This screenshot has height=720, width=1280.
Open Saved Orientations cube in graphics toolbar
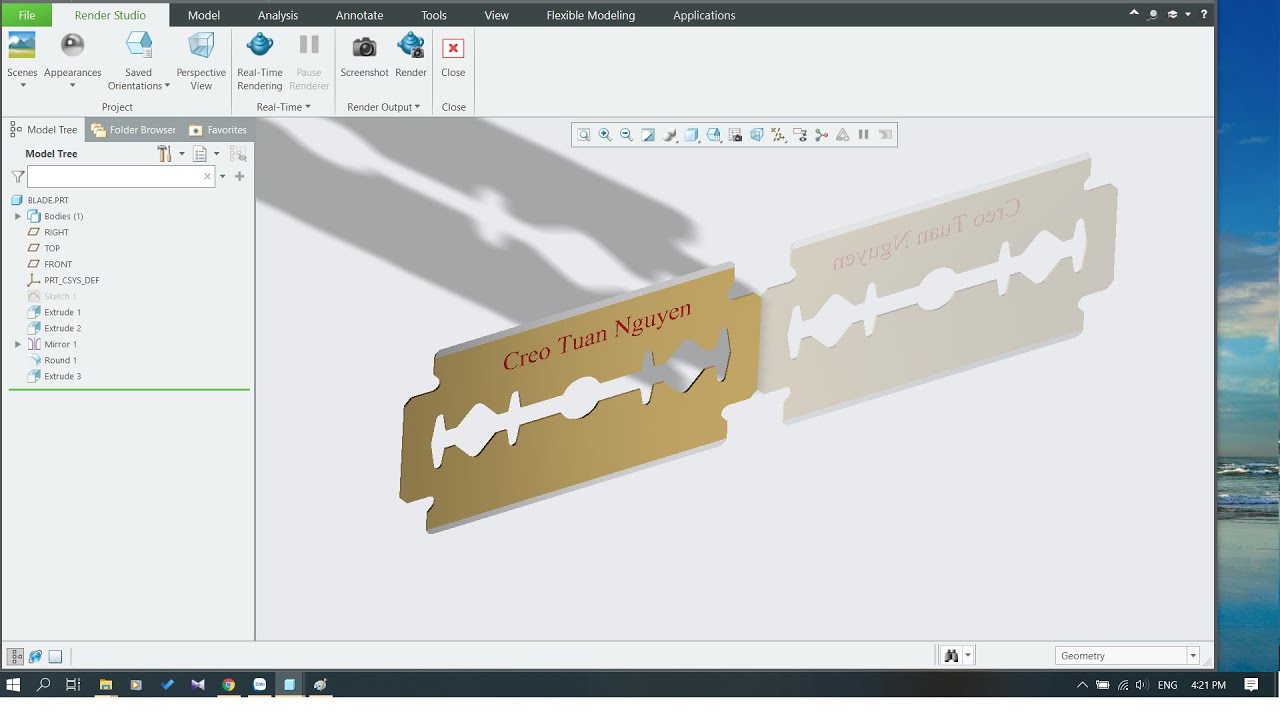714,135
